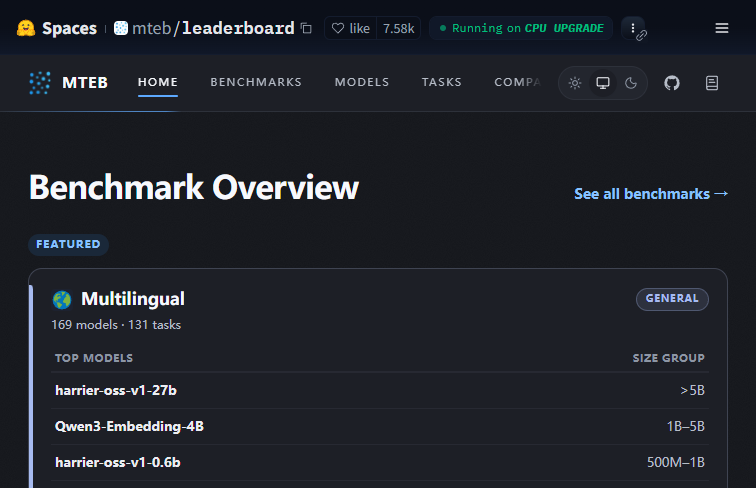Click the mteb organization avatar icon

[x=121, y=28]
